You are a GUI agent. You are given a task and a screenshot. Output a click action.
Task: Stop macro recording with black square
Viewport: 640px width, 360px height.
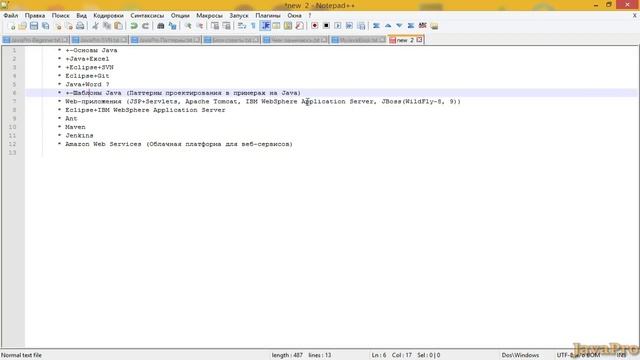326,26
